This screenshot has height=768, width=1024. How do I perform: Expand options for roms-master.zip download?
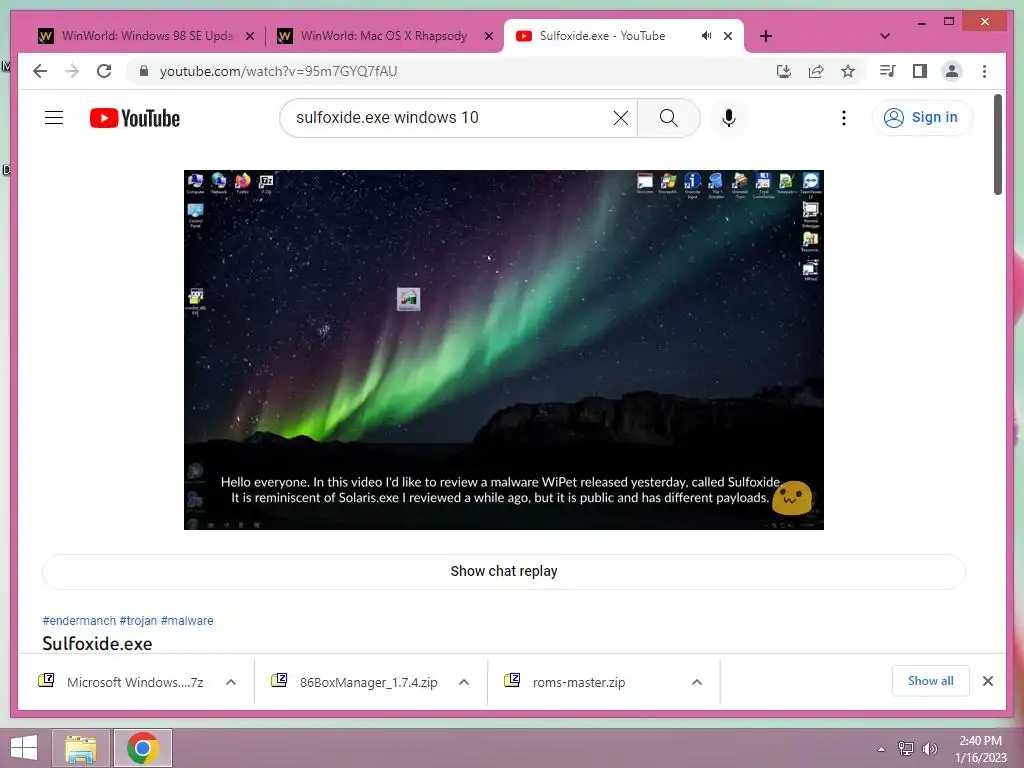pos(697,682)
